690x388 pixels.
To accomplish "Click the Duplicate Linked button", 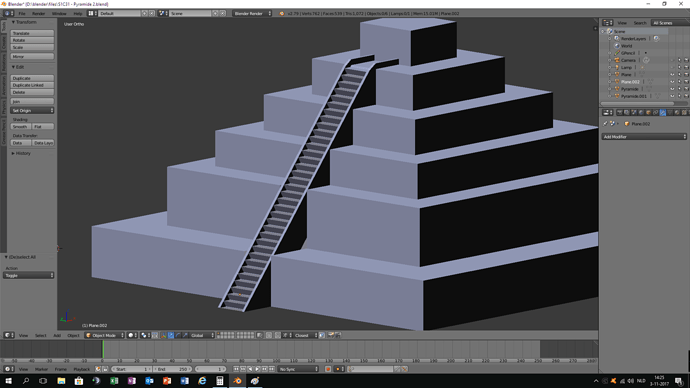I will (x=32, y=85).
